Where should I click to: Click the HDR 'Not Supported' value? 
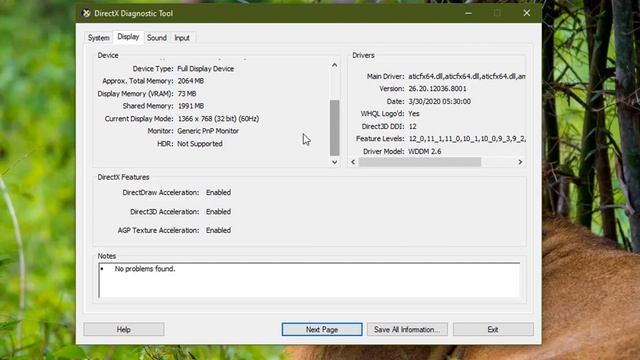200,144
